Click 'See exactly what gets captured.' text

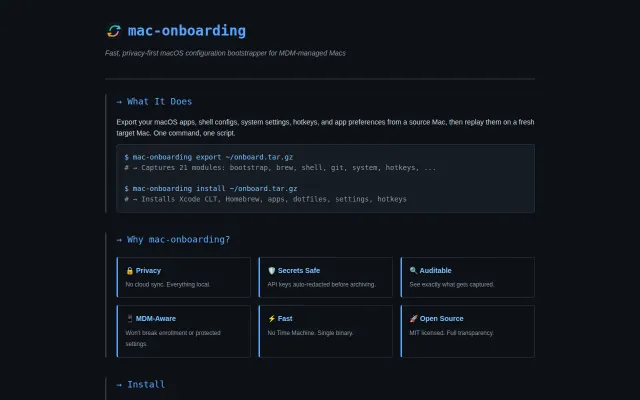point(452,284)
